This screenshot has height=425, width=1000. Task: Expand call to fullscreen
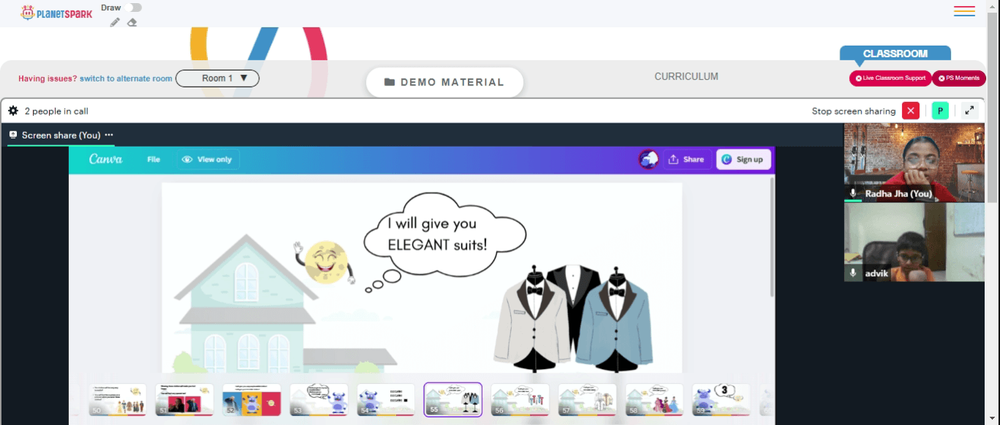click(969, 111)
